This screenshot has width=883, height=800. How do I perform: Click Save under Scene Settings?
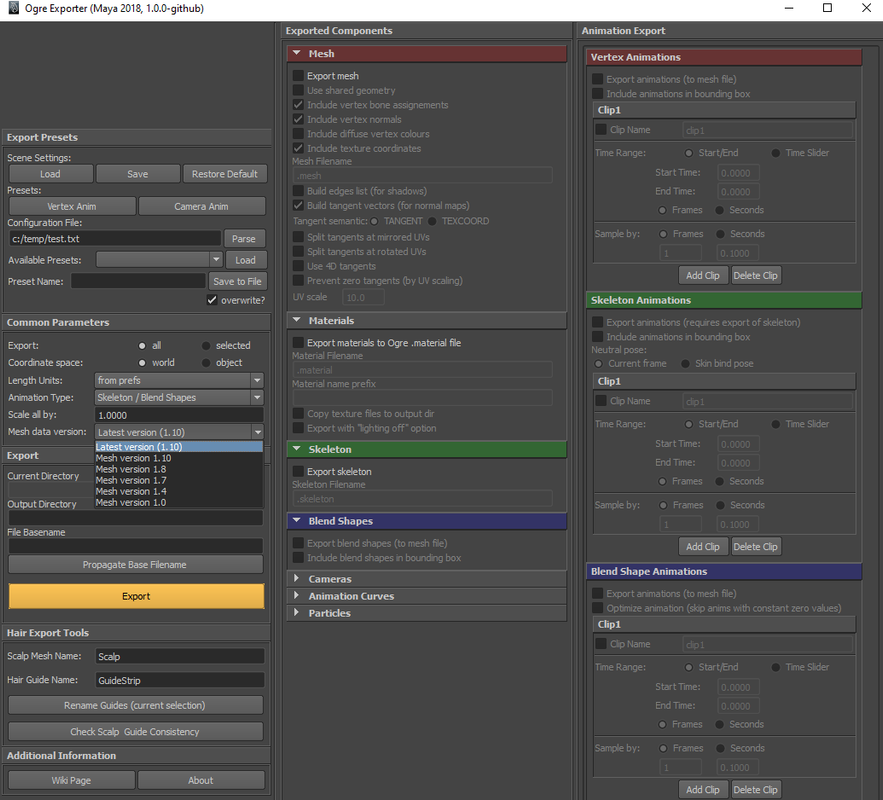point(138,174)
